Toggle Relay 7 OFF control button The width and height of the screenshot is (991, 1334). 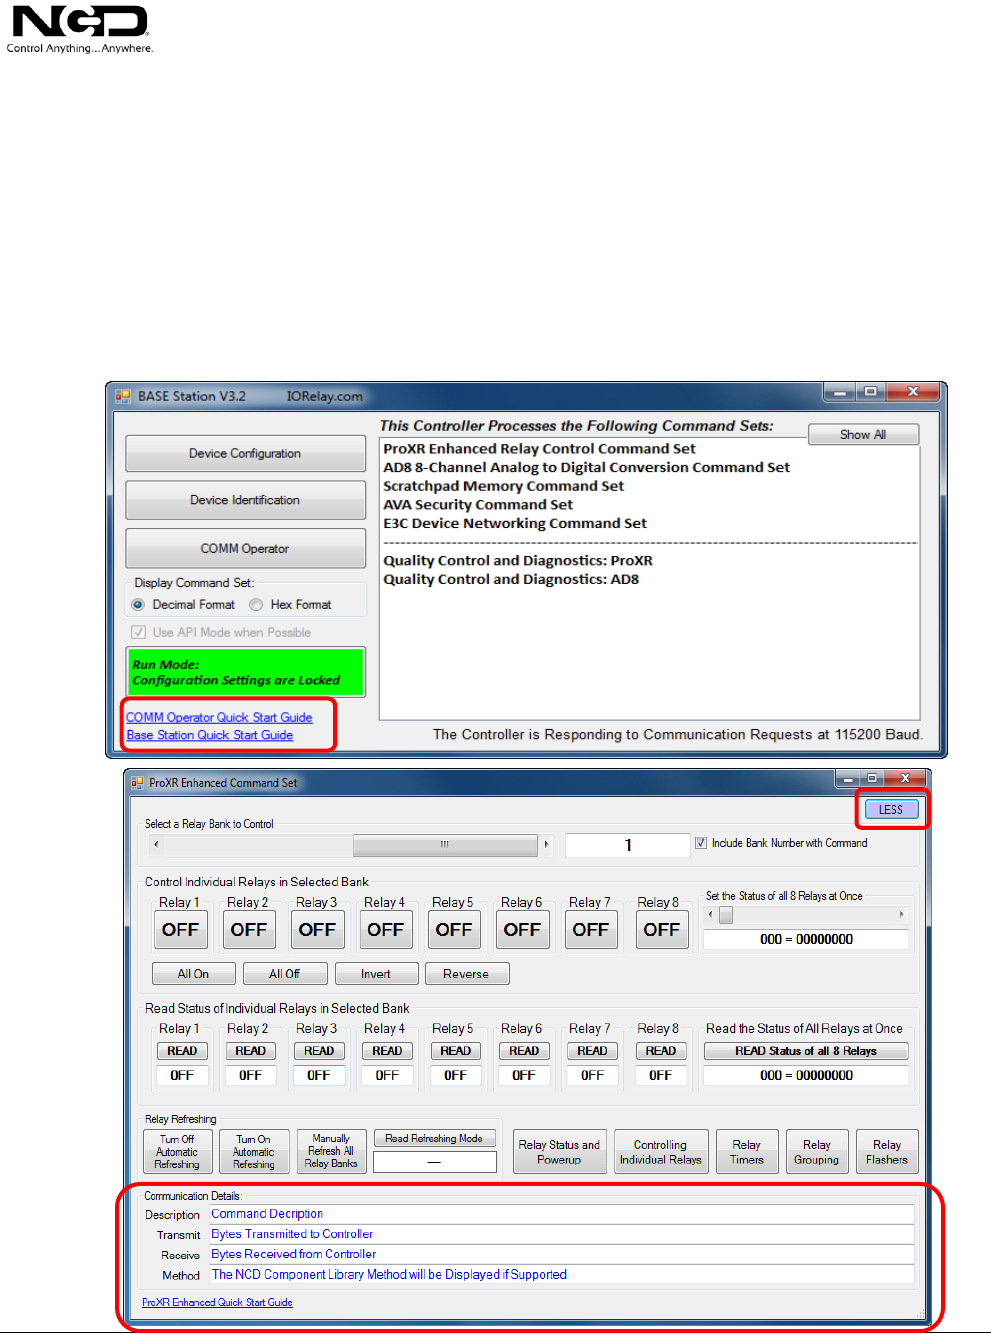[x=590, y=930]
